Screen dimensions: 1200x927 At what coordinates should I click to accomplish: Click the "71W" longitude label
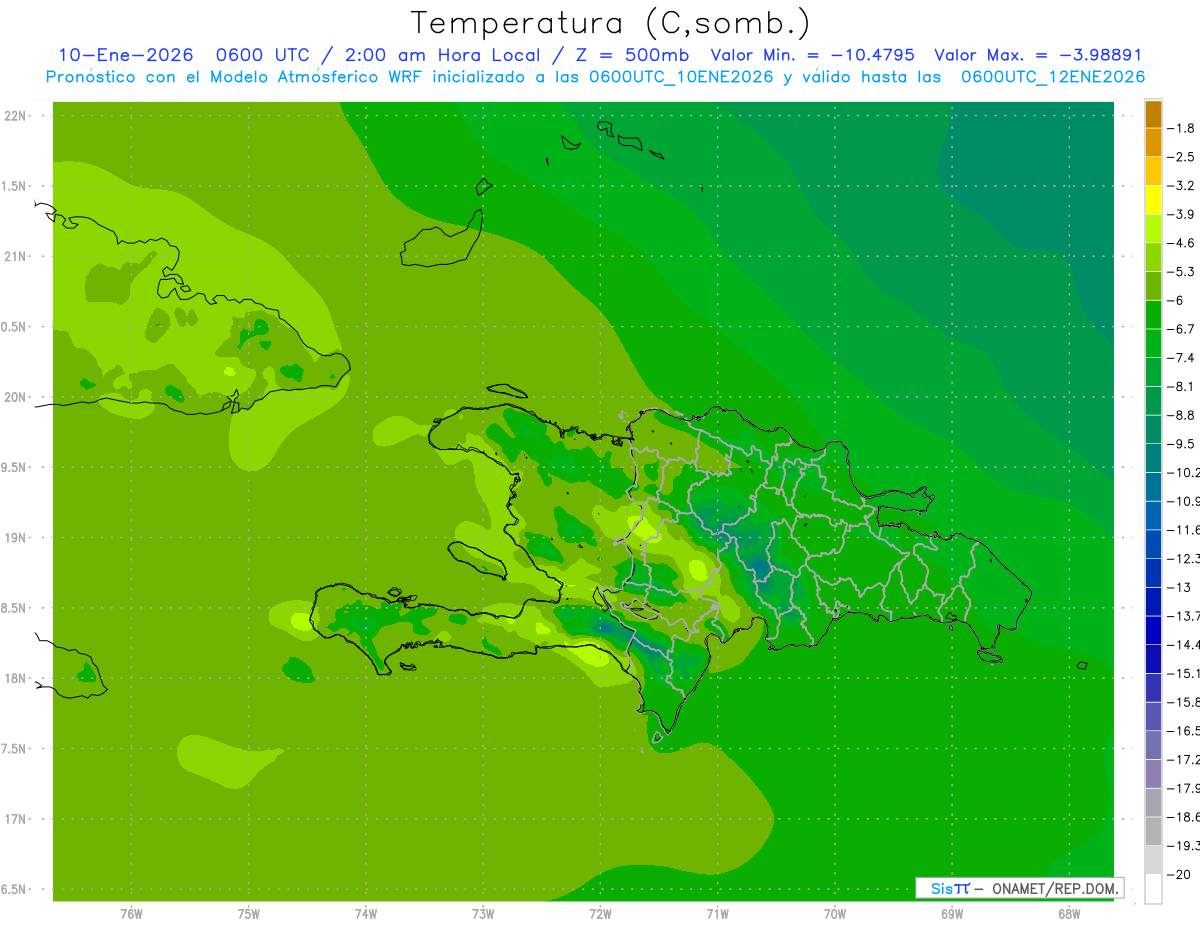click(717, 913)
